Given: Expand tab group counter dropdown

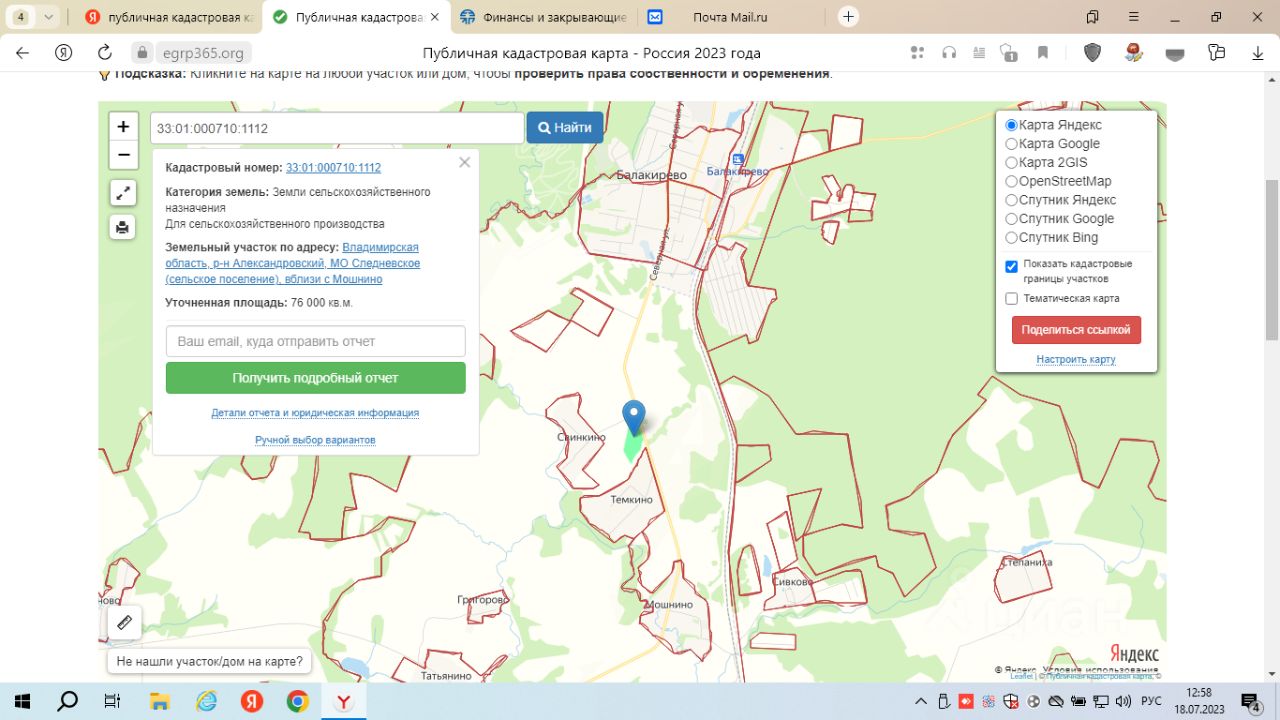Looking at the screenshot, I should coord(48,17).
